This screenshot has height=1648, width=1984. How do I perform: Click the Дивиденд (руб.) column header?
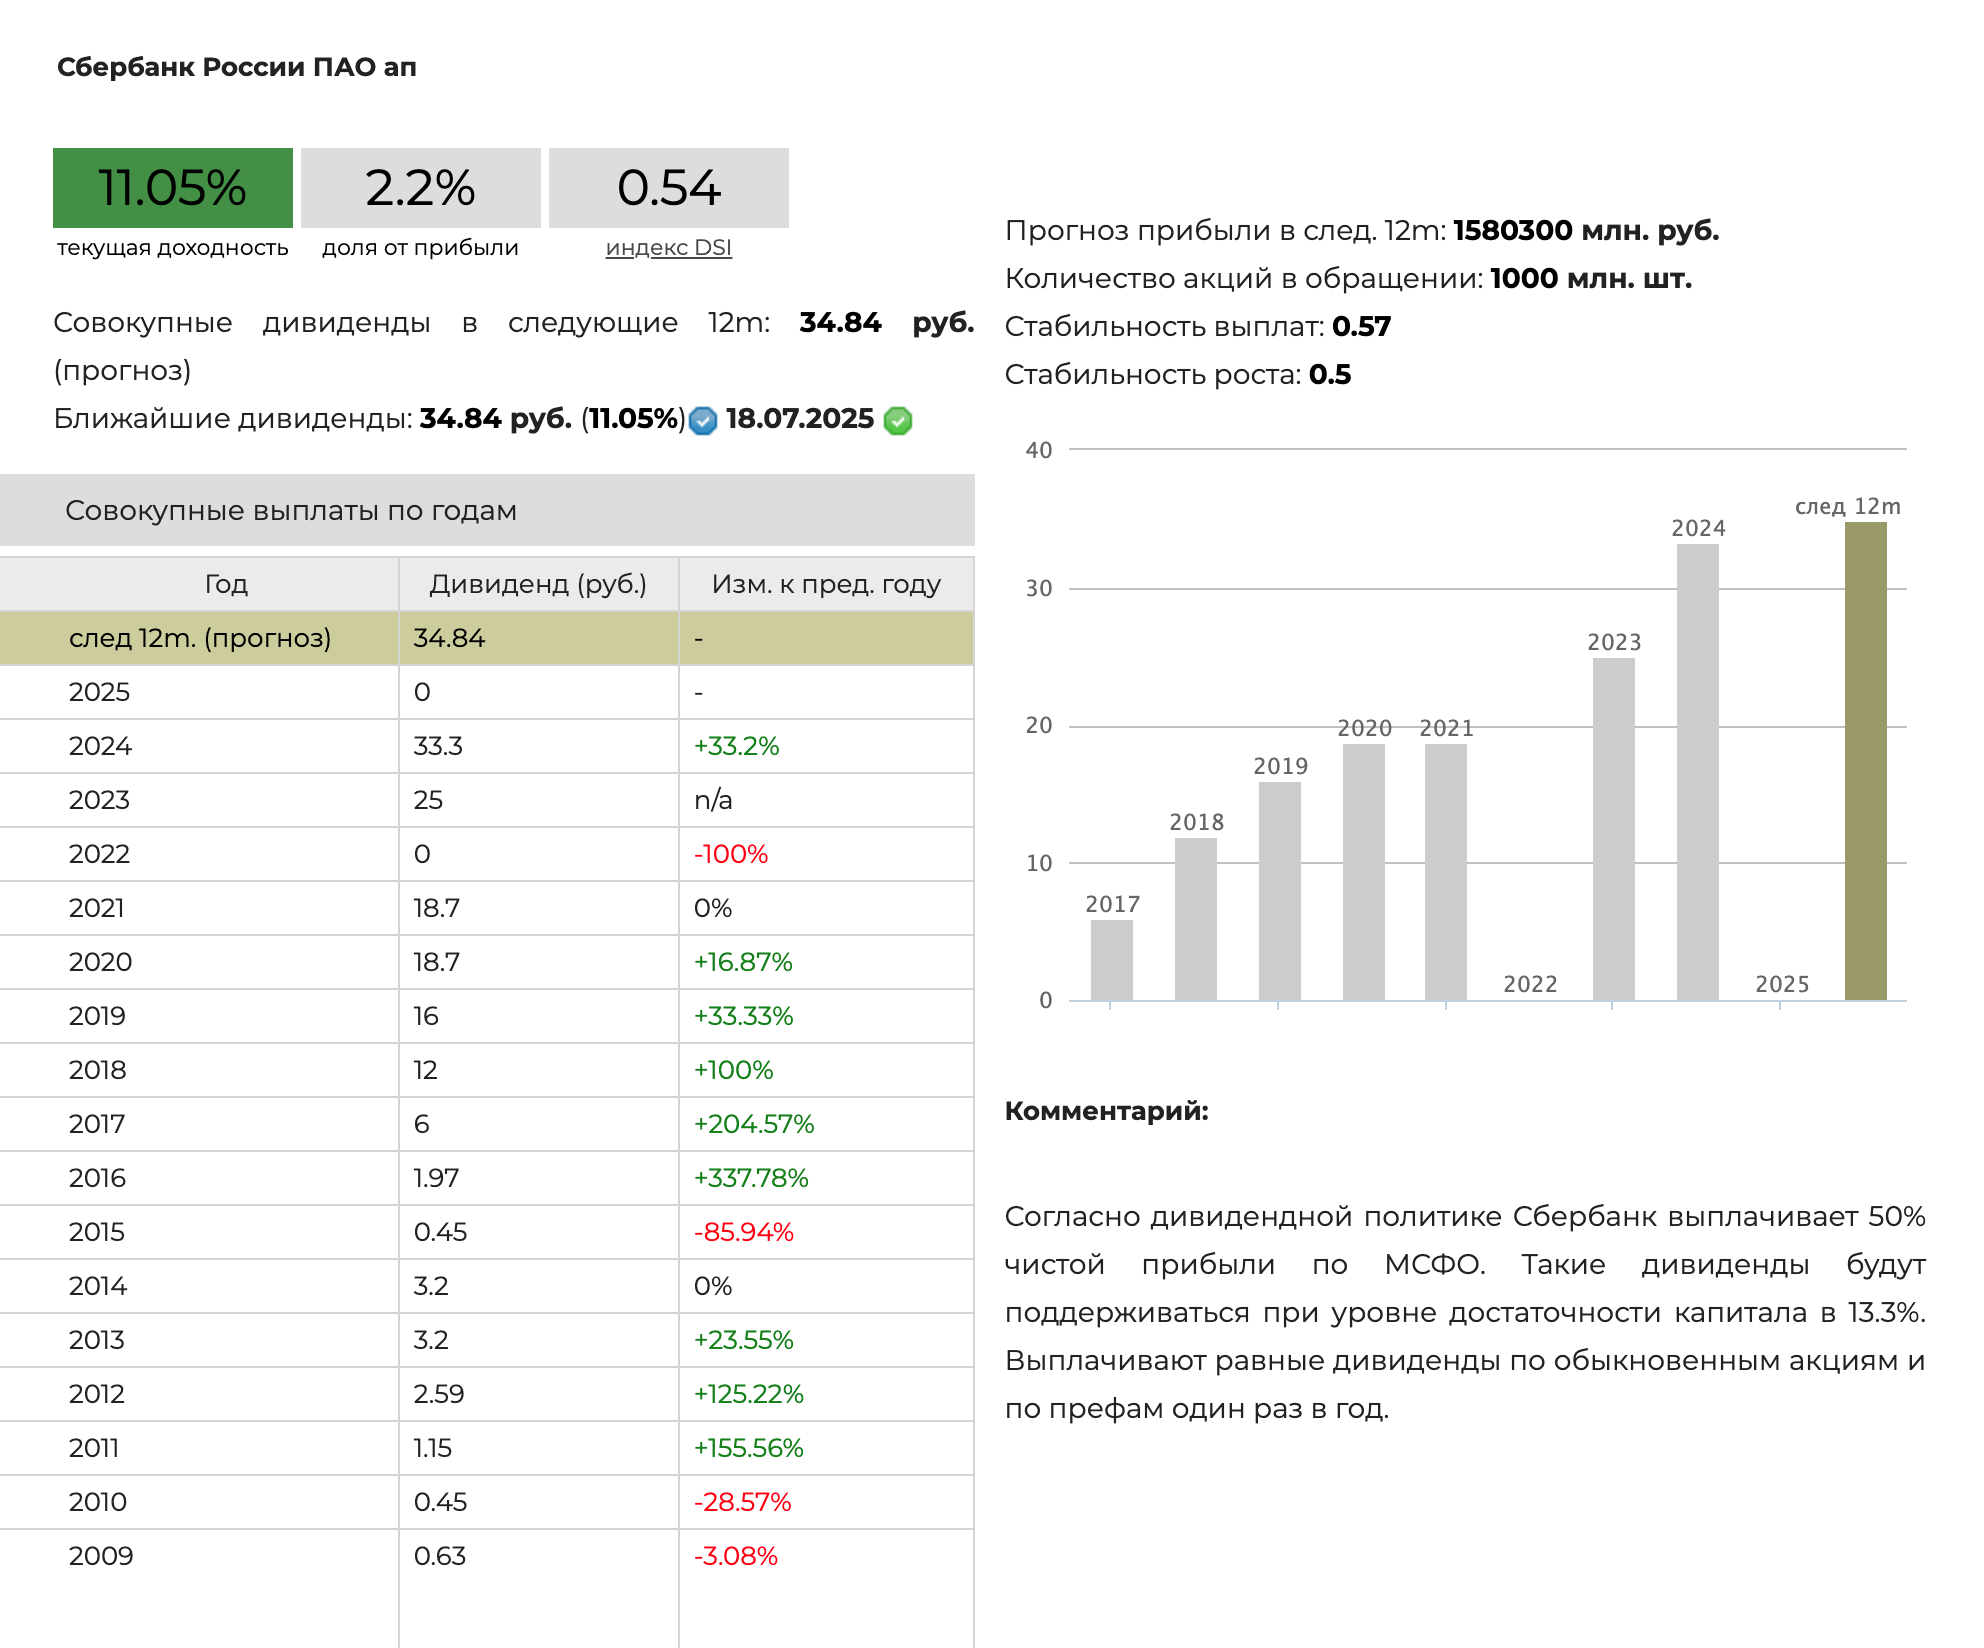538,584
